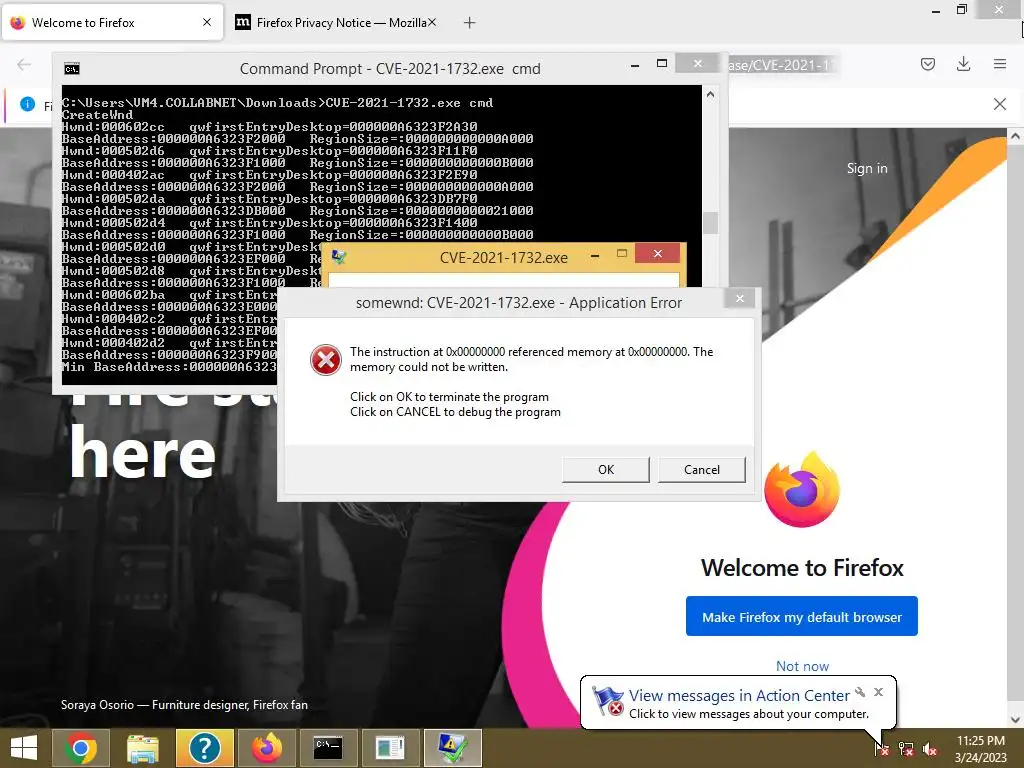Close the Application Error dialog
Screen dimensions: 1024x768
(739, 298)
